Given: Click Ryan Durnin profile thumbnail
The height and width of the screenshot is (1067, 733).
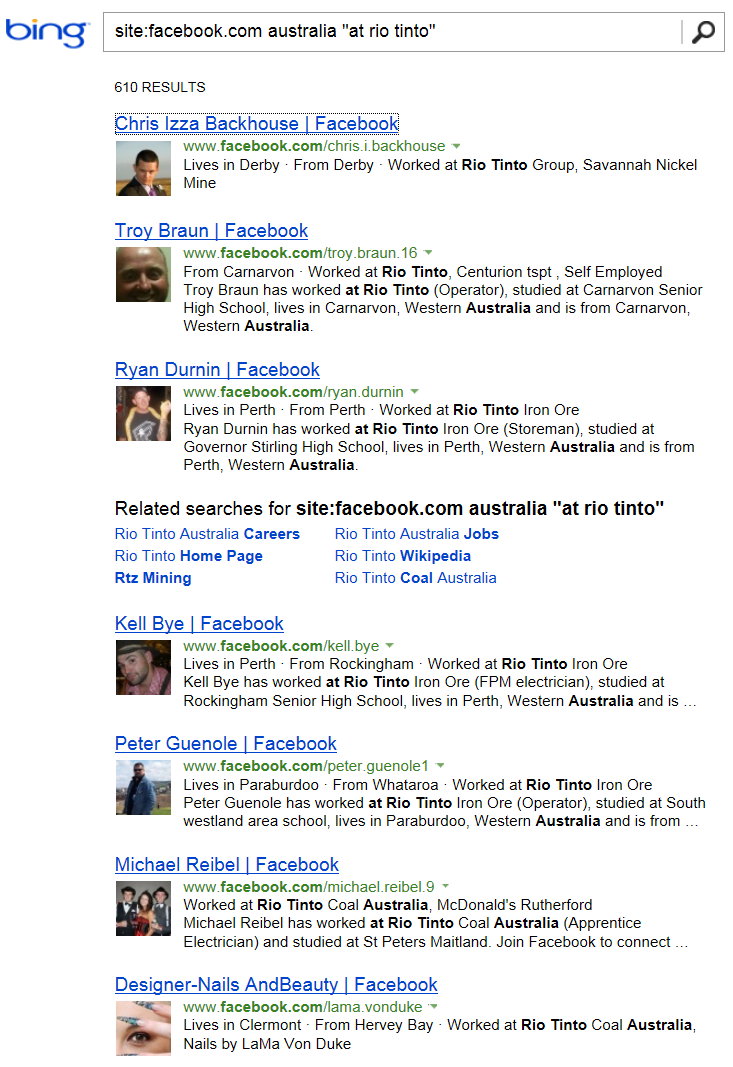Looking at the screenshot, I should [143, 414].
